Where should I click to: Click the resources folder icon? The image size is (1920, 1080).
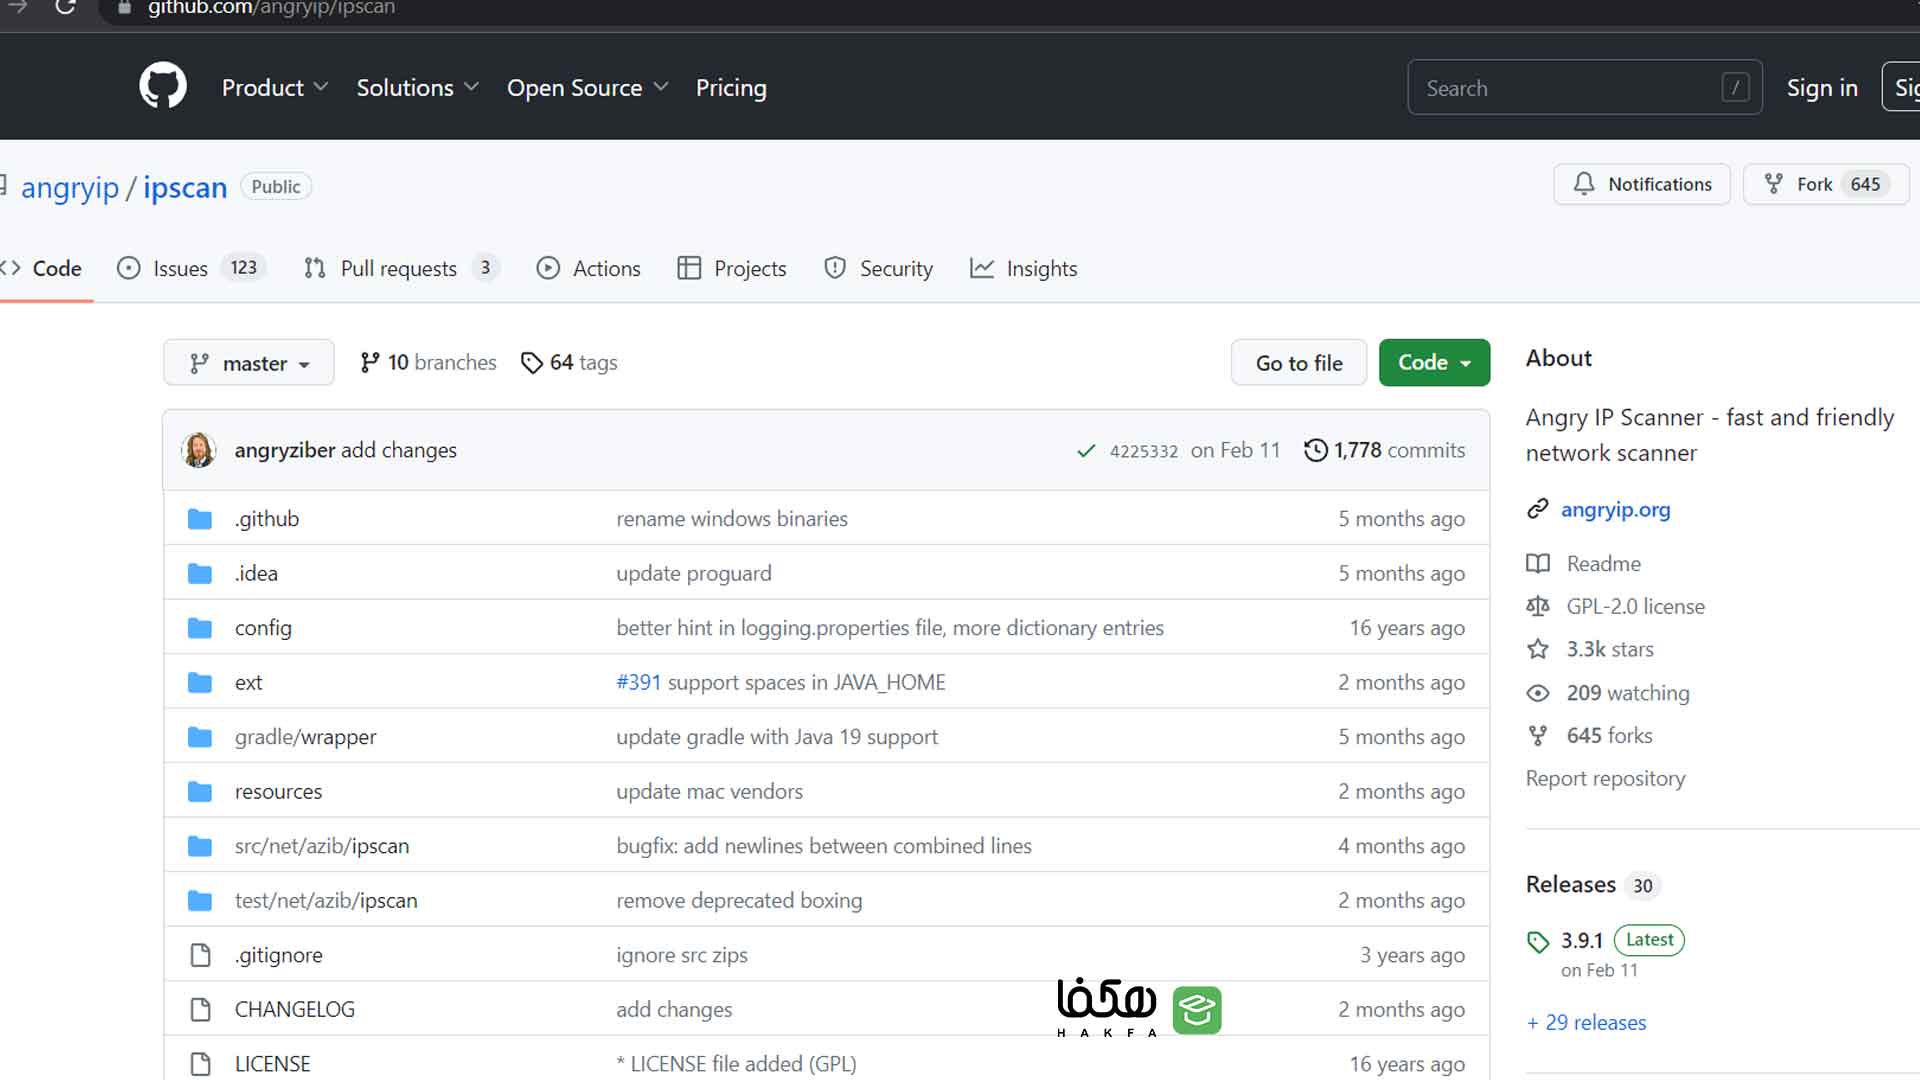point(200,791)
